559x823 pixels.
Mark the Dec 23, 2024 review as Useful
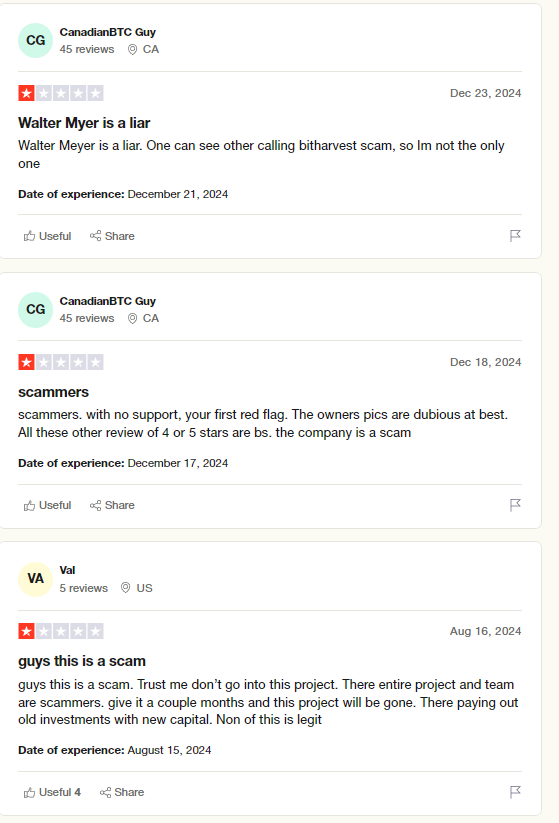tap(47, 236)
